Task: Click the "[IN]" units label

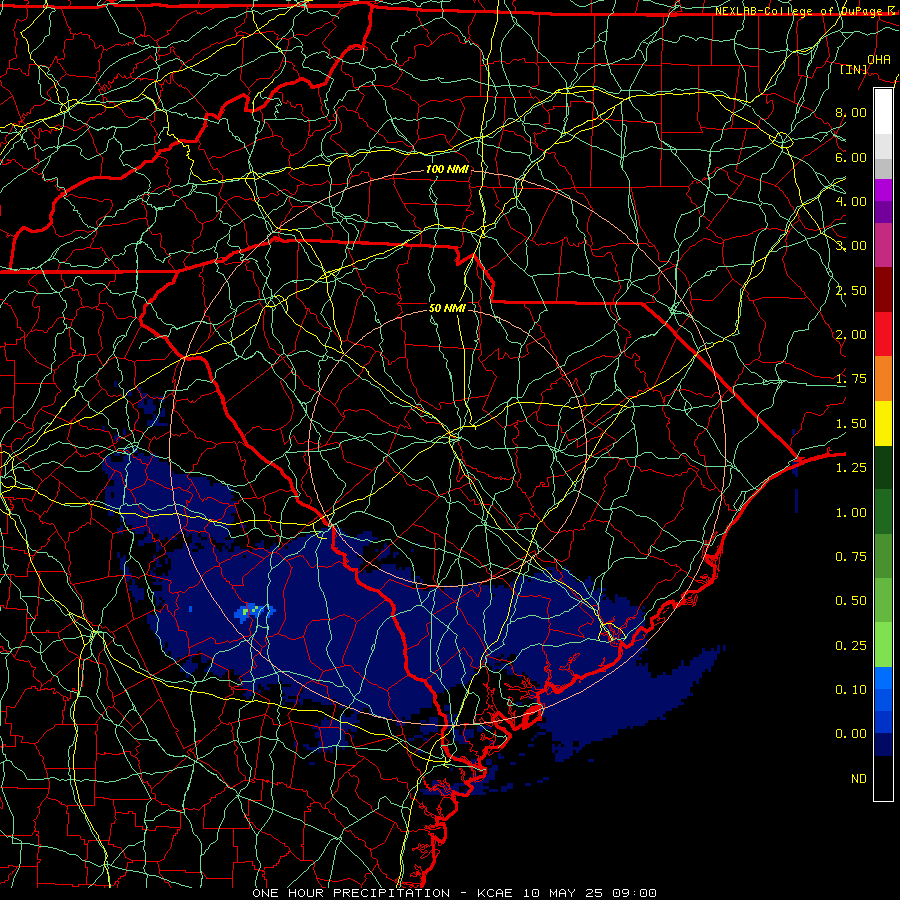Action: click(854, 69)
